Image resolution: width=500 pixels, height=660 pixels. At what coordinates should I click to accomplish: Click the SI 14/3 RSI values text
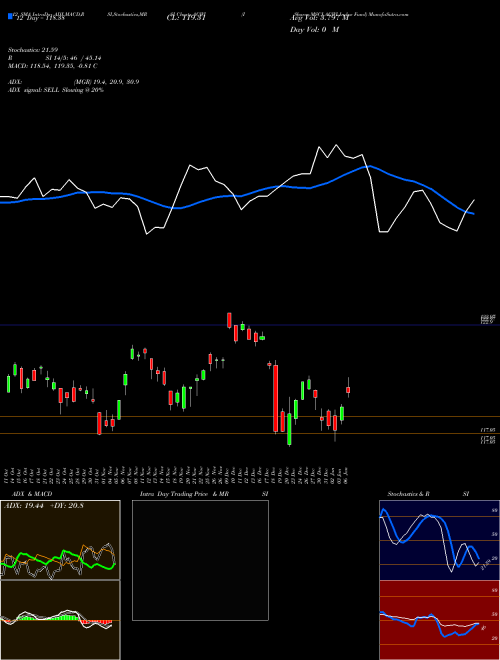(x=74, y=58)
